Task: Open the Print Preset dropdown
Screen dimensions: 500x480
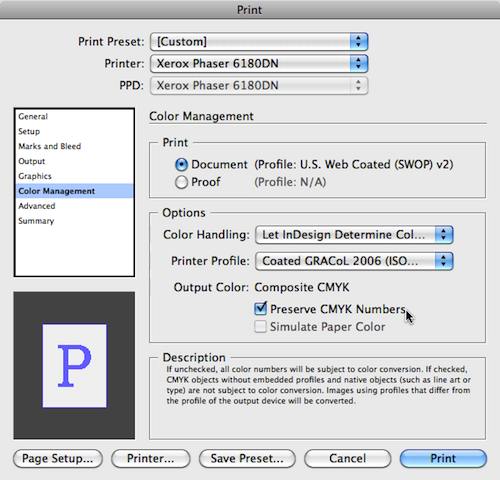Action: click(x=259, y=42)
